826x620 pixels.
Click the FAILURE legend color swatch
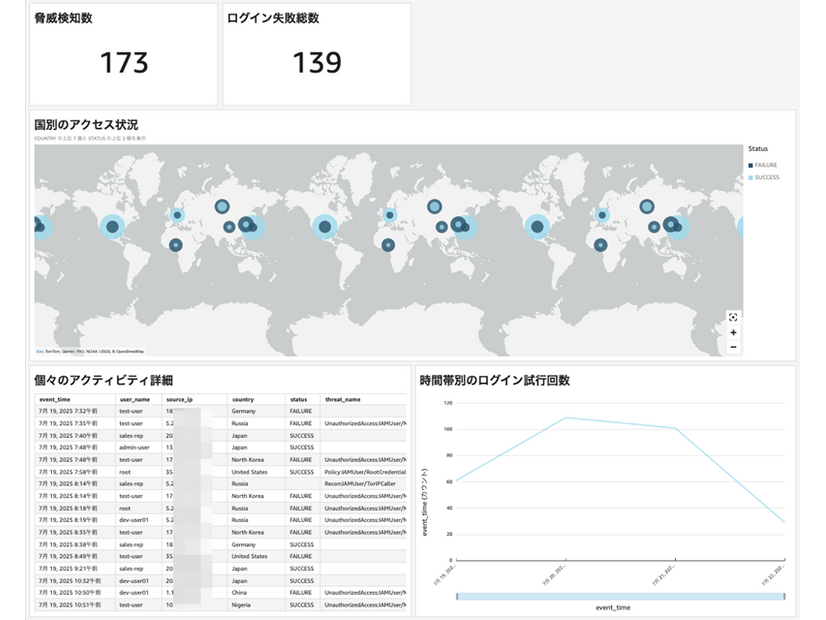click(751, 165)
